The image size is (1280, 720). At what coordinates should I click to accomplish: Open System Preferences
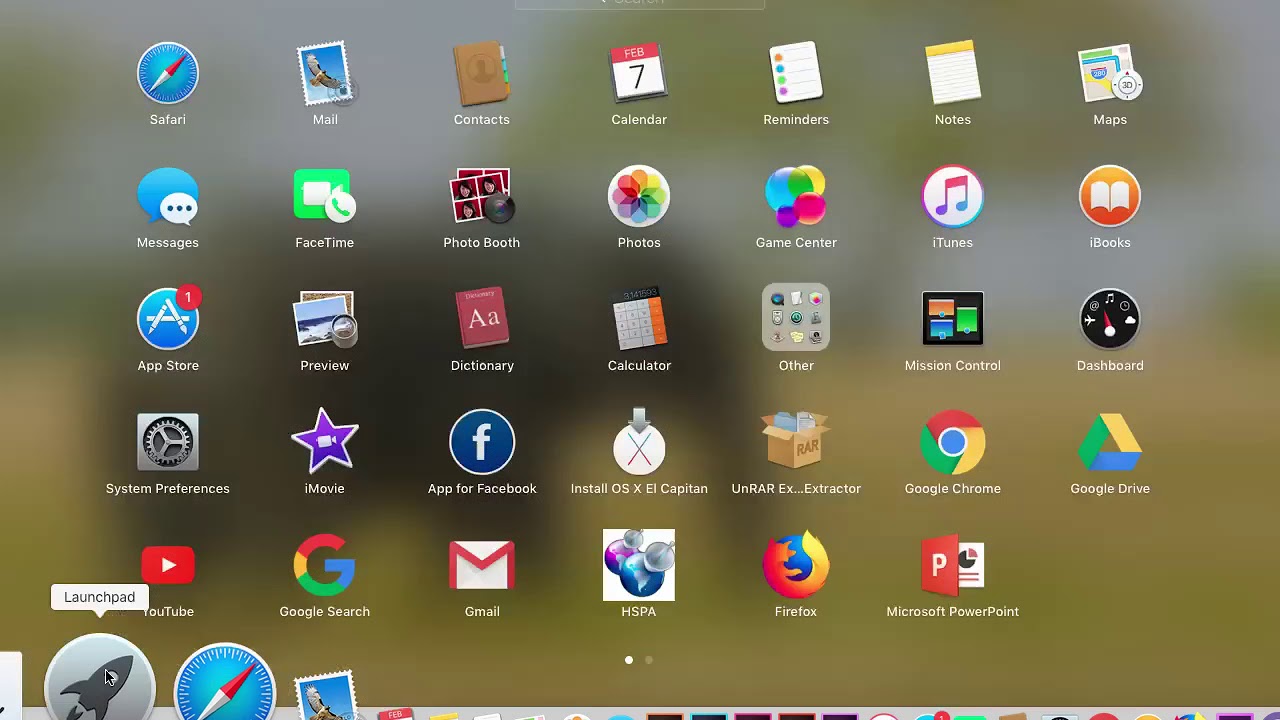tap(168, 443)
